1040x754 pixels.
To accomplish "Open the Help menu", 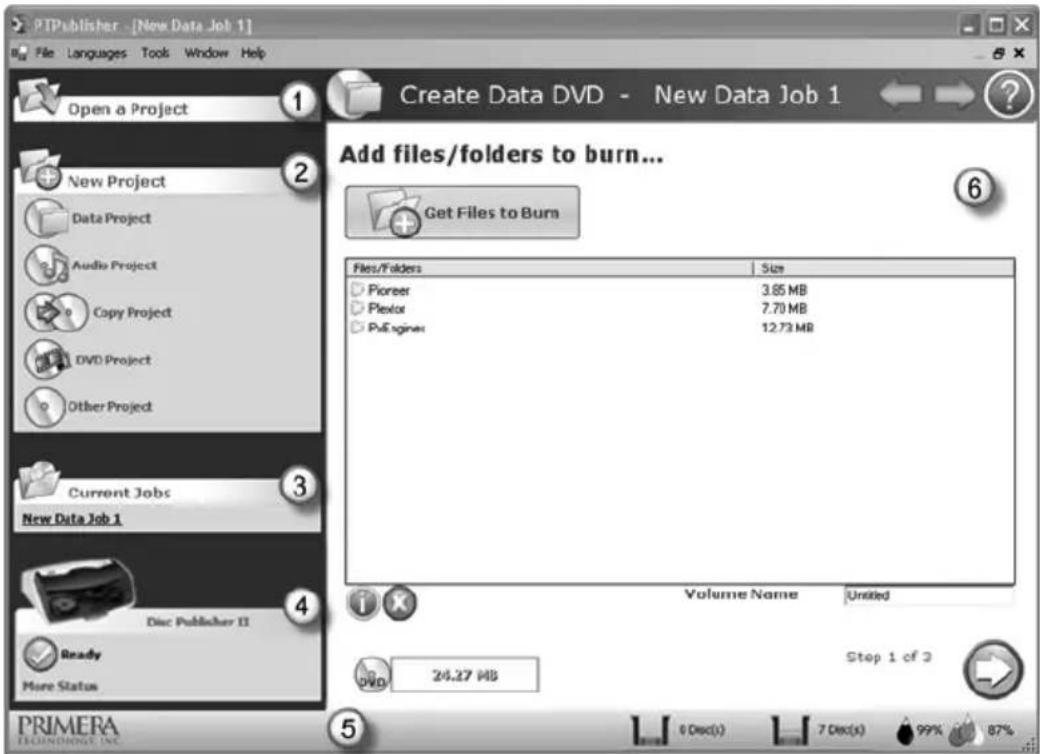I will tap(253, 53).
